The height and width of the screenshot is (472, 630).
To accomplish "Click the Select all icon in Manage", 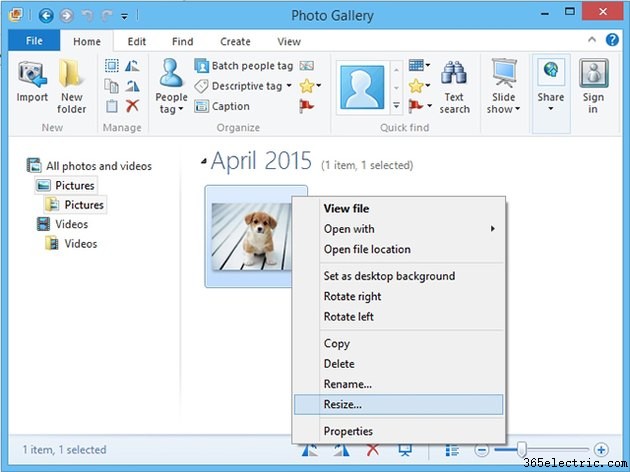I will (111, 65).
